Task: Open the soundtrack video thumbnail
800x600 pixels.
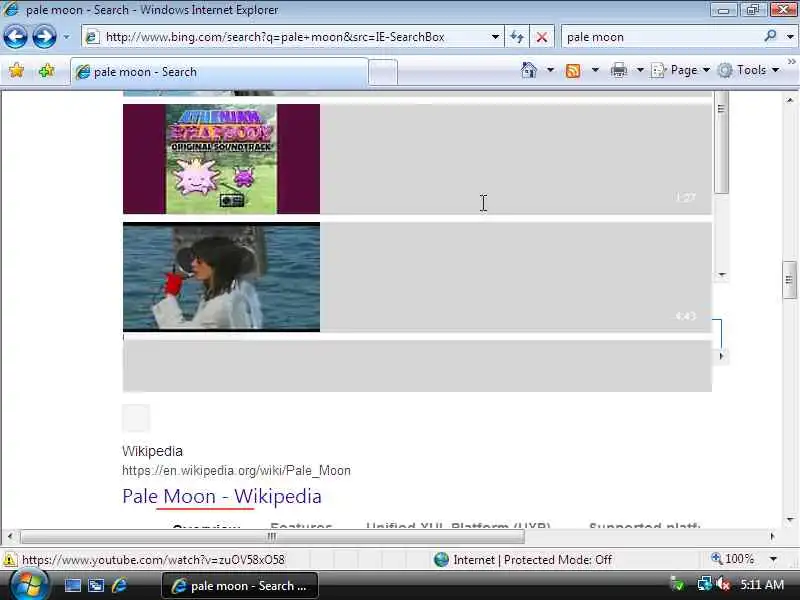Action: (221, 159)
